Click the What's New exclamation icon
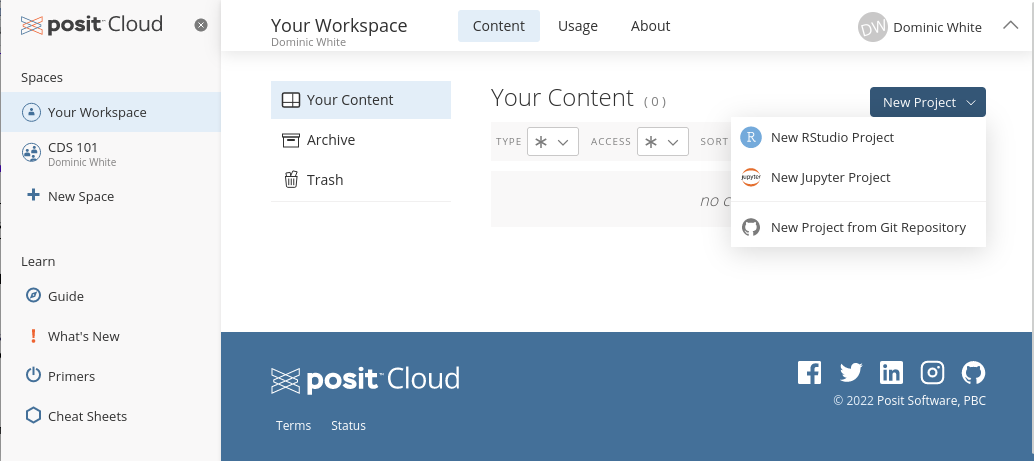The image size is (1034, 461). coord(33,336)
